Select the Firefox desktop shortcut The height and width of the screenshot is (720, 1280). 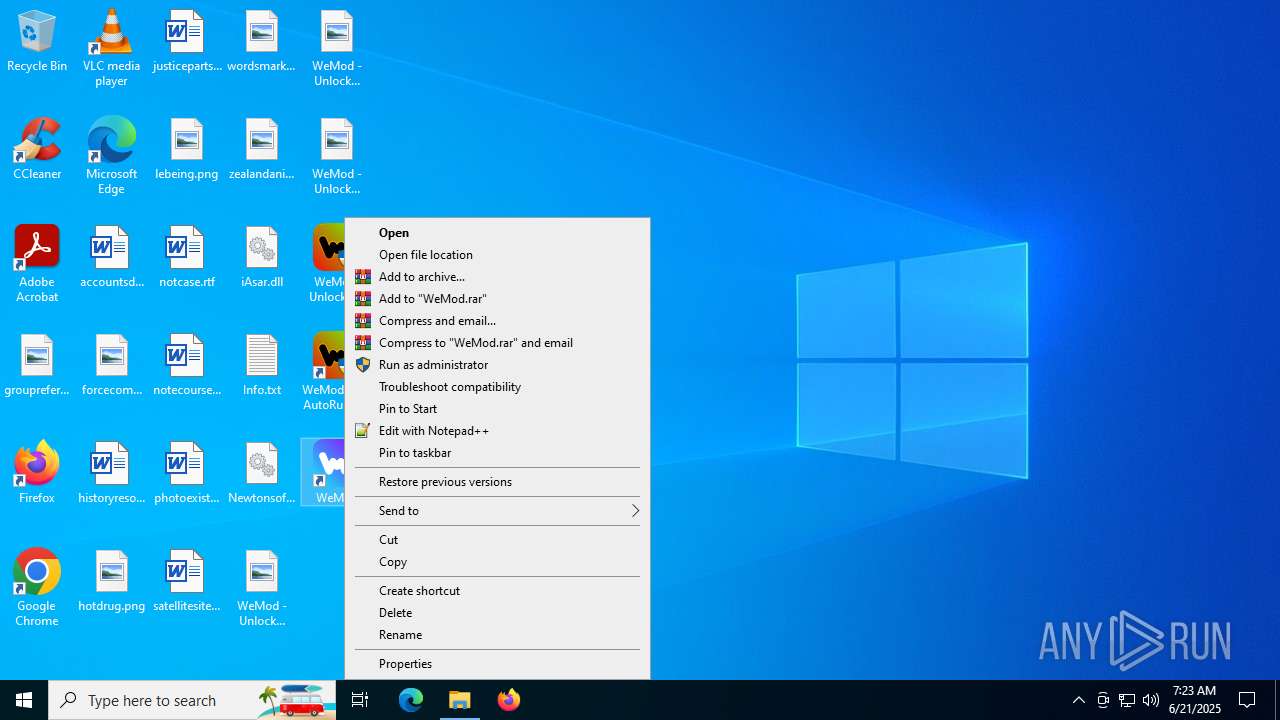37,472
